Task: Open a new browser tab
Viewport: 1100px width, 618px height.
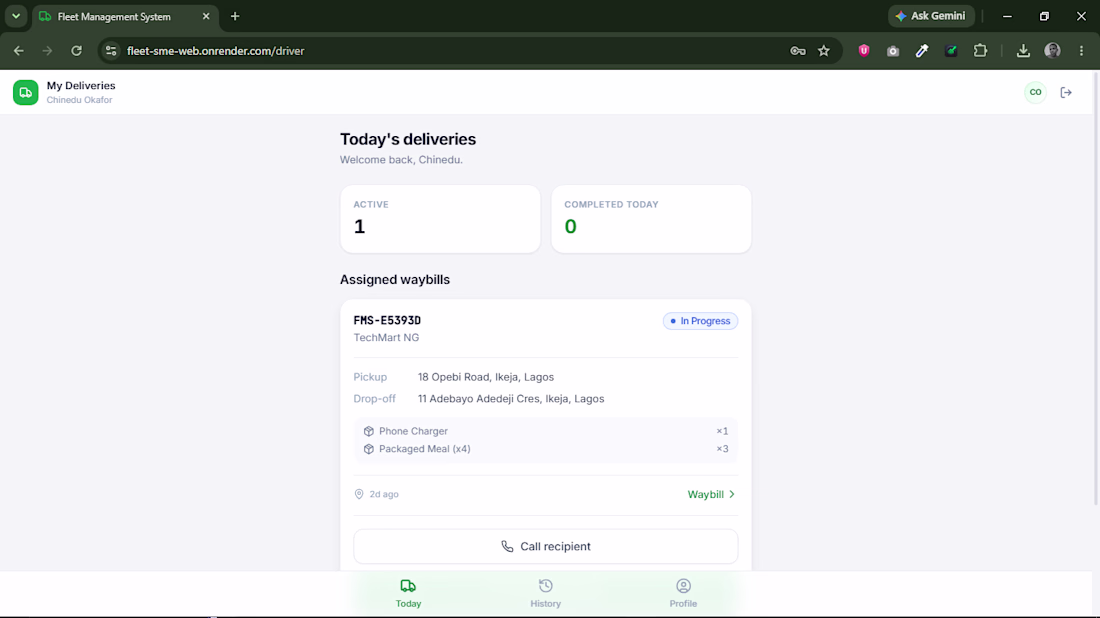Action: point(235,16)
